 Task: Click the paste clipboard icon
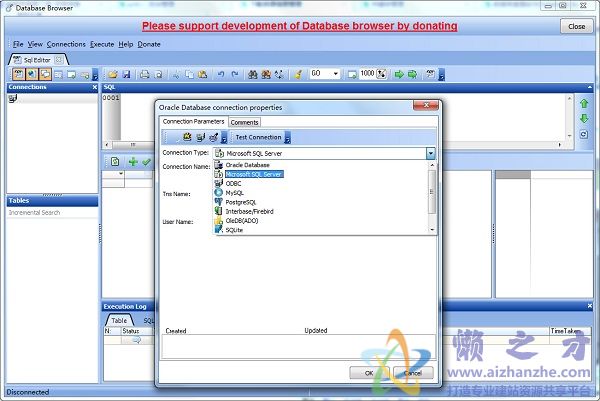203,74
